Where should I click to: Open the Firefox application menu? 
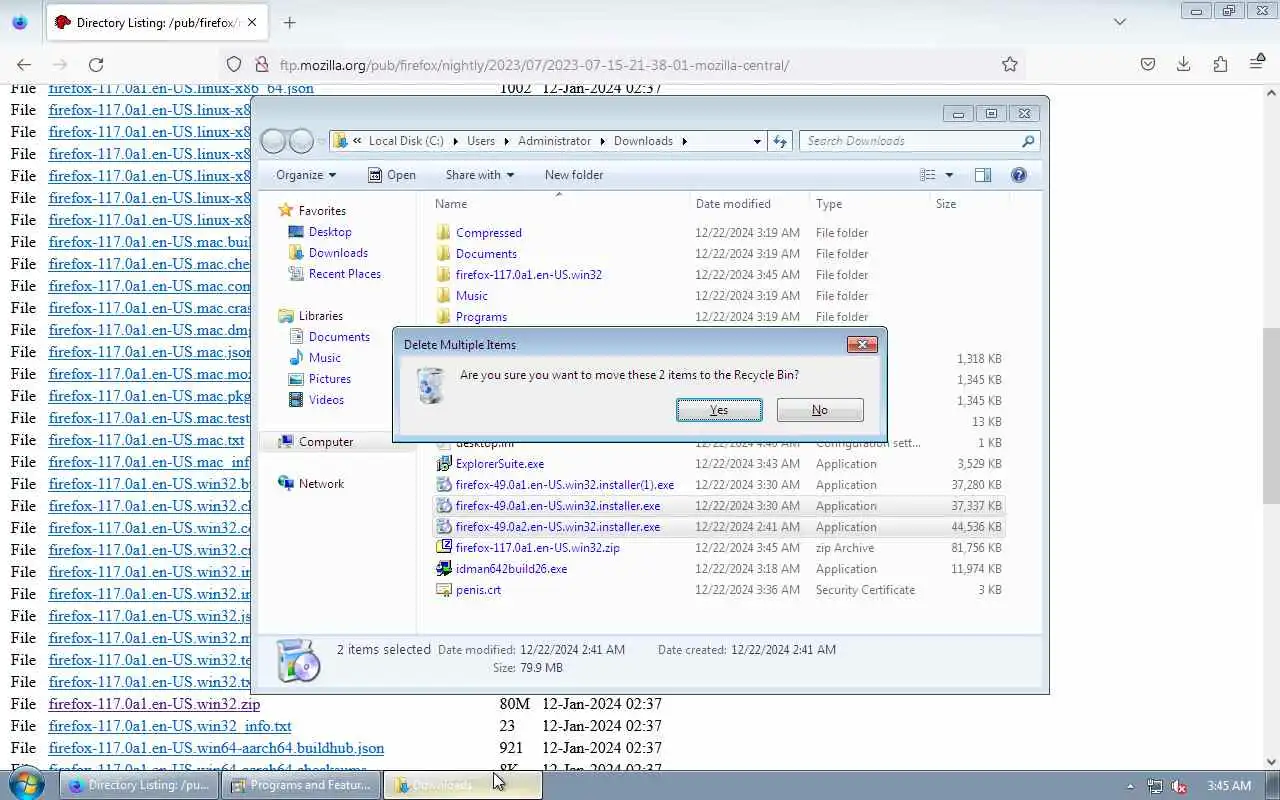(x=1257, y=64)
